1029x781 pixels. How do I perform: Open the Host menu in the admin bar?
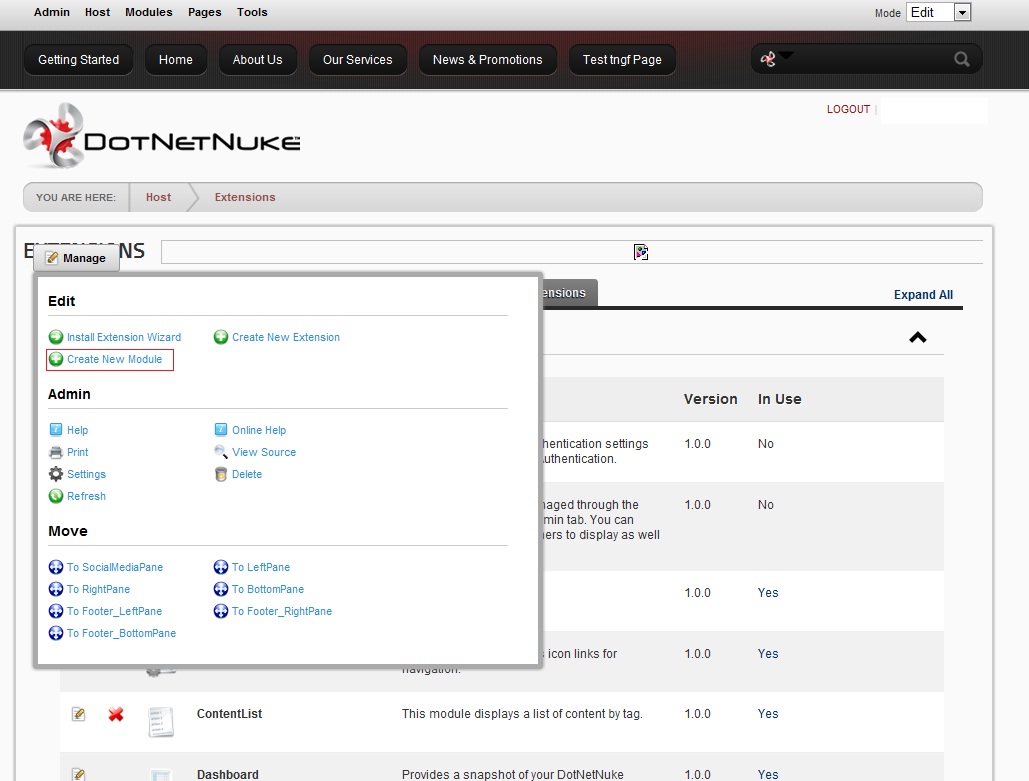[x=96, y=12]
